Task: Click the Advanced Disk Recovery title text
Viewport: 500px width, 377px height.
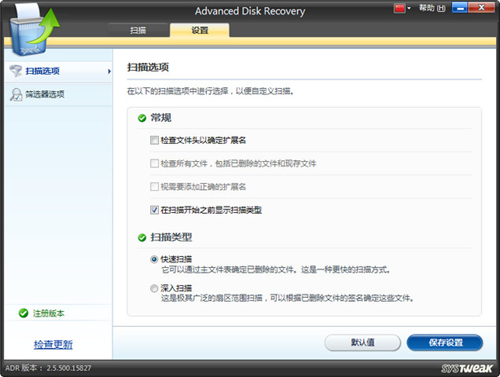Action: click(x=250, y=11)
